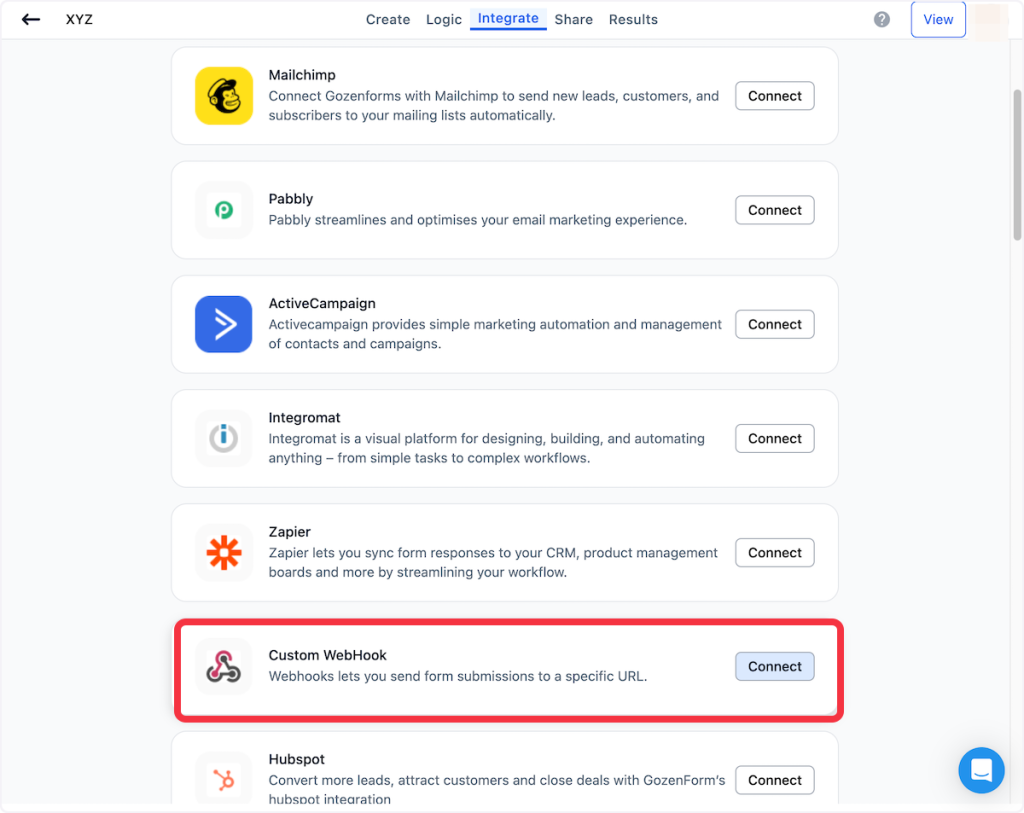This screenshot has width=1024, height=813.
Task: Click the Custom WebHook logo icon
Action: click(x=224, y=666)
